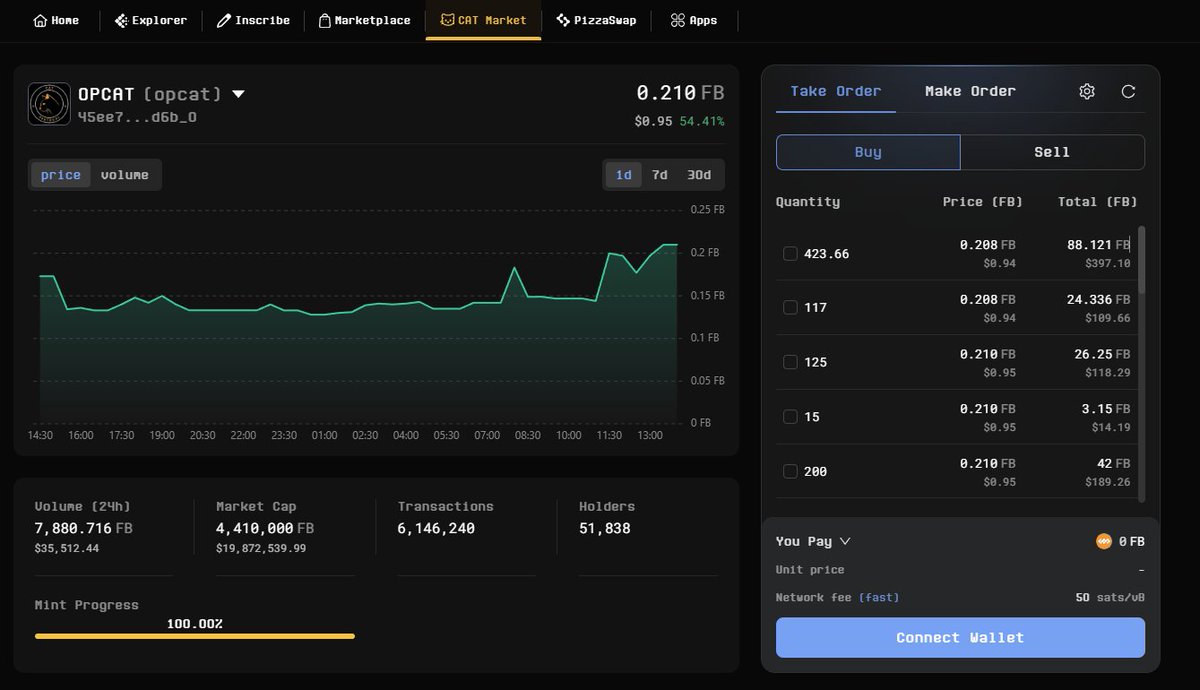Select the Buy side button
Screen dimensions: 1200x690
tap(868, 152)
